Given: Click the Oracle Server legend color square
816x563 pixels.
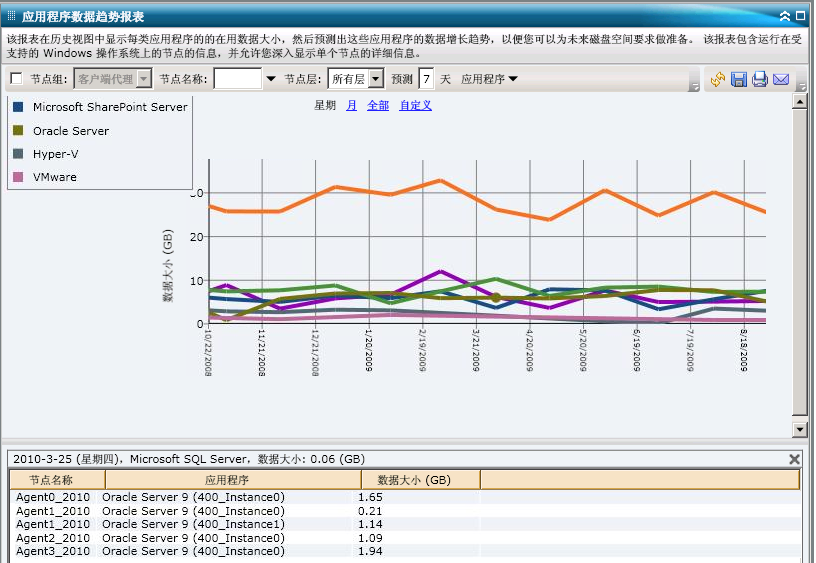Looking at the screenshot, I should [x=18, y=131].
